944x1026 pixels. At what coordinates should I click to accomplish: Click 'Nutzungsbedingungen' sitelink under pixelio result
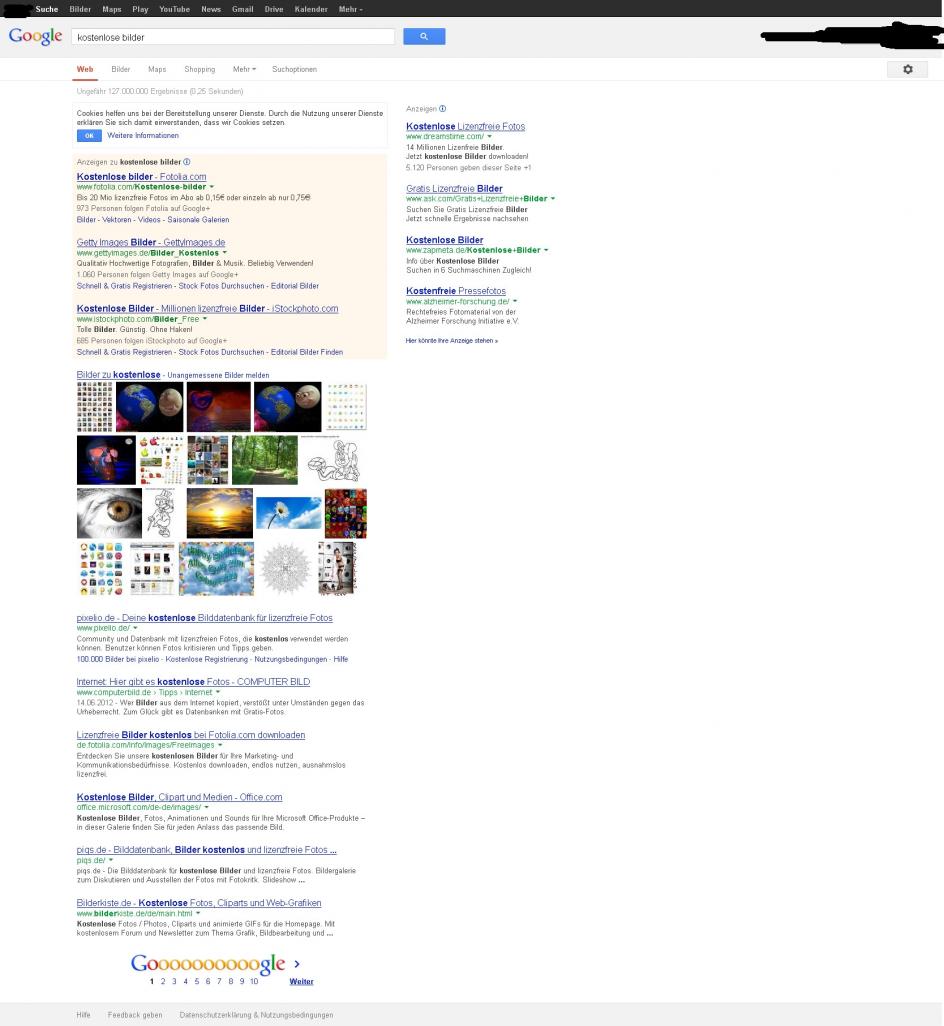(x=290, y=660)
